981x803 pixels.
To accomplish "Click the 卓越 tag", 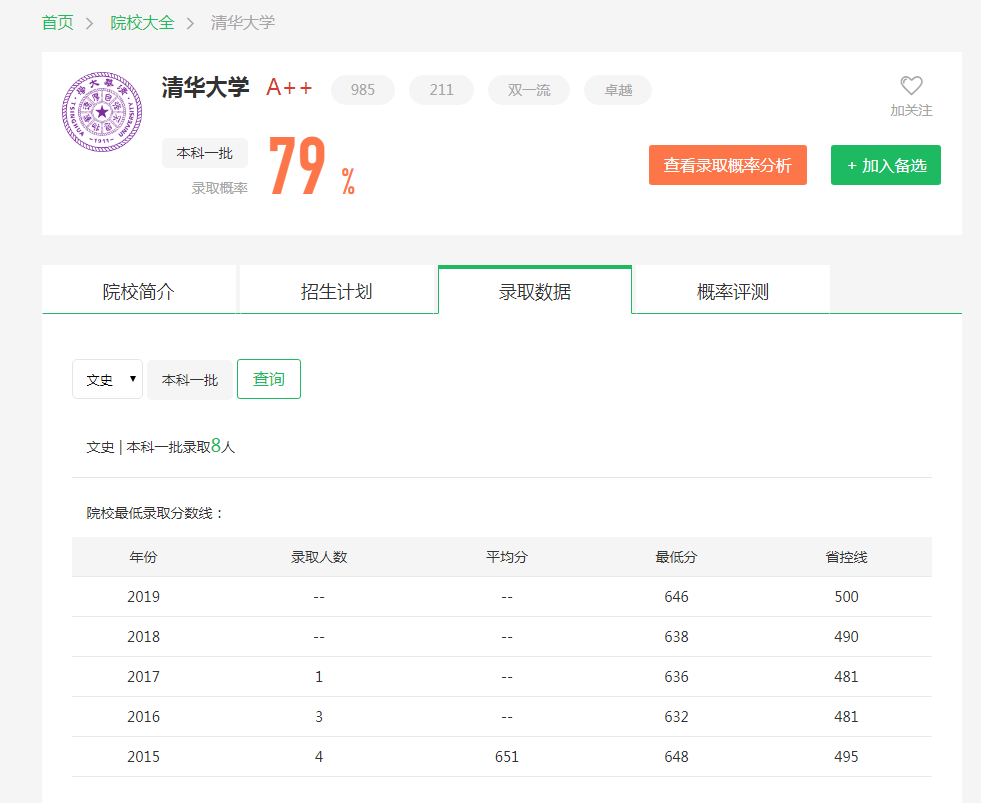I will coord(618,90).
